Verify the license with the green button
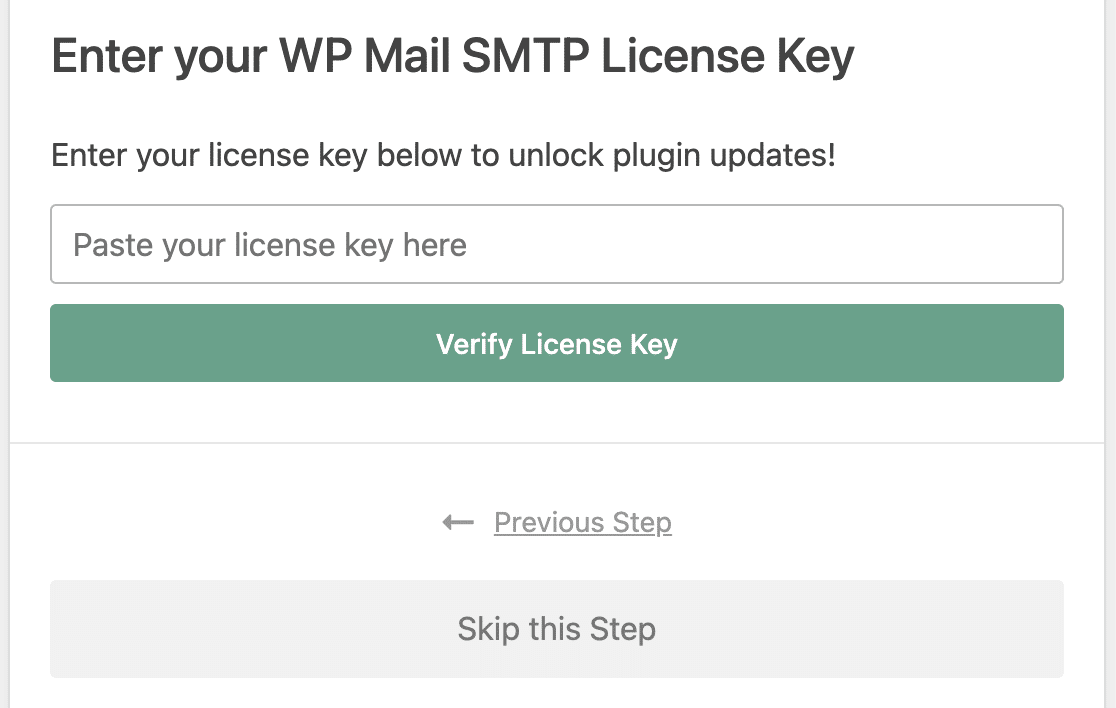 [x=556, y=343]
